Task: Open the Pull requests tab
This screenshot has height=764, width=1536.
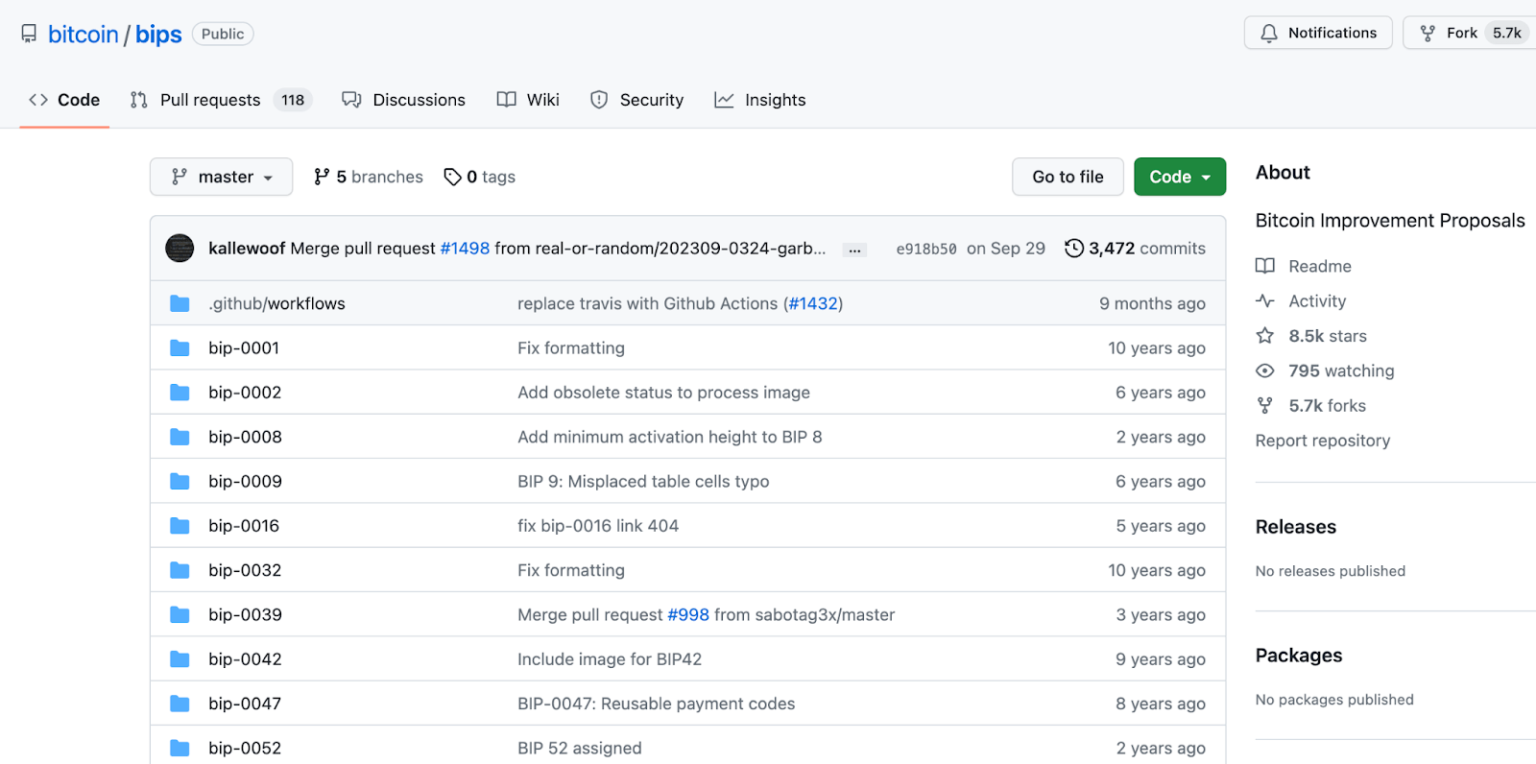Action: [x=221, y=100]
